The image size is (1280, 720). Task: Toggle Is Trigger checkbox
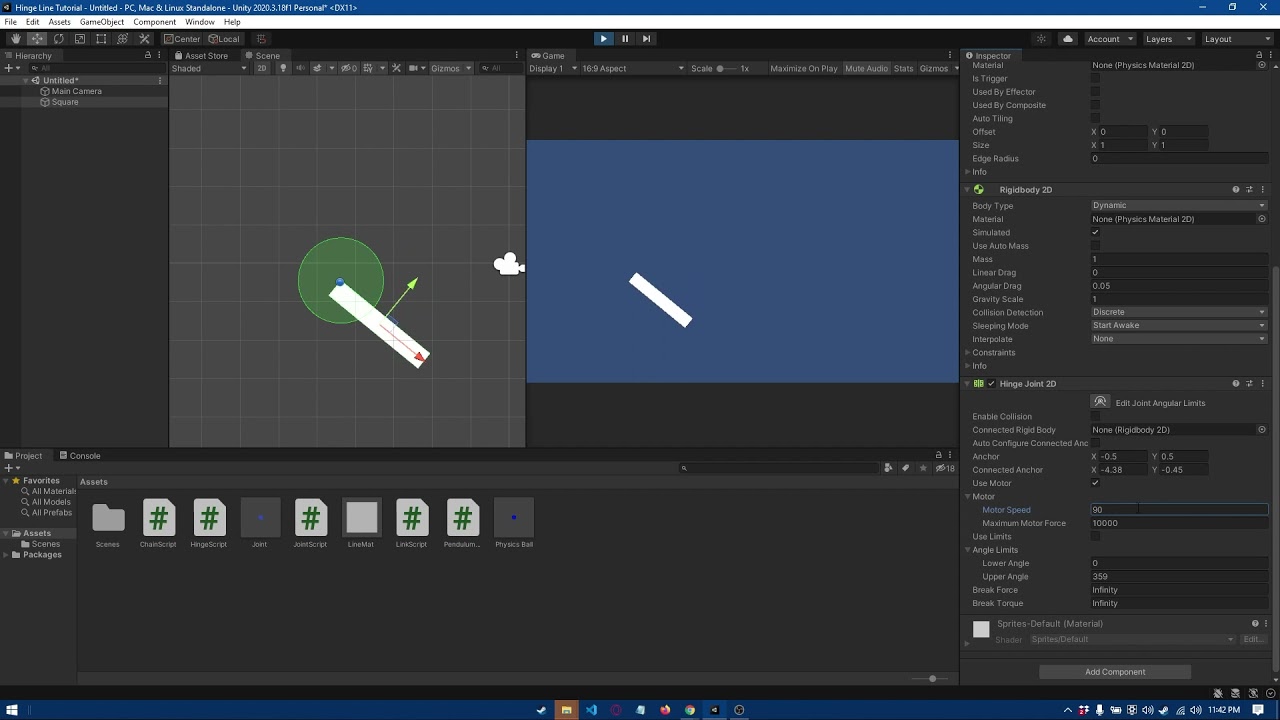click(x=1095, y=78)
